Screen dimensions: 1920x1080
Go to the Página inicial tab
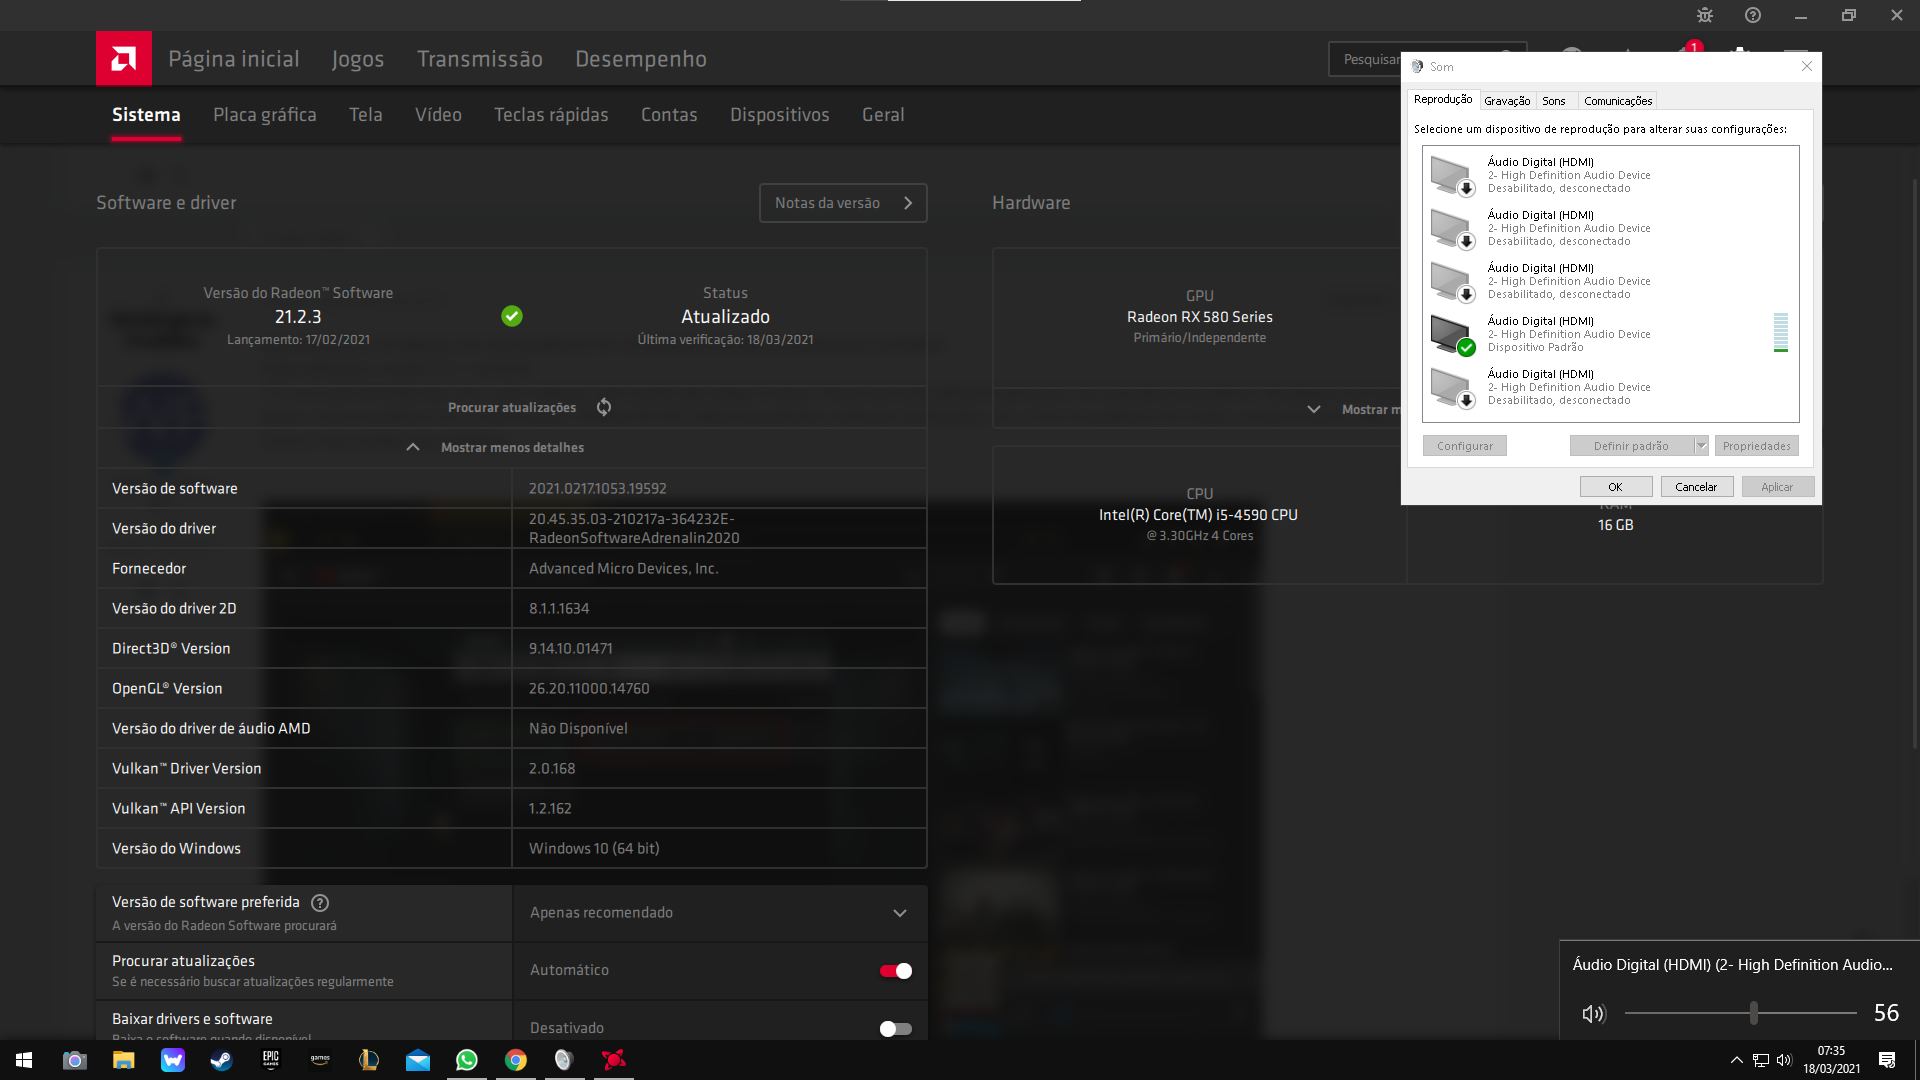click(234, 59)
